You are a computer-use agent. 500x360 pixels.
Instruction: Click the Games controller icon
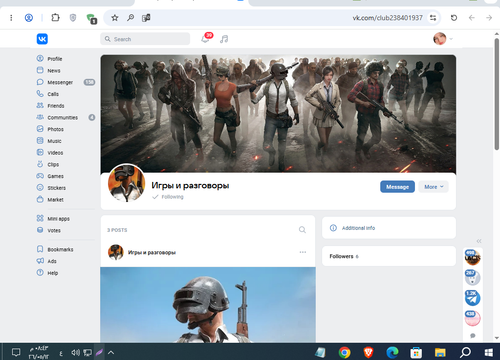tap(40, 176)
